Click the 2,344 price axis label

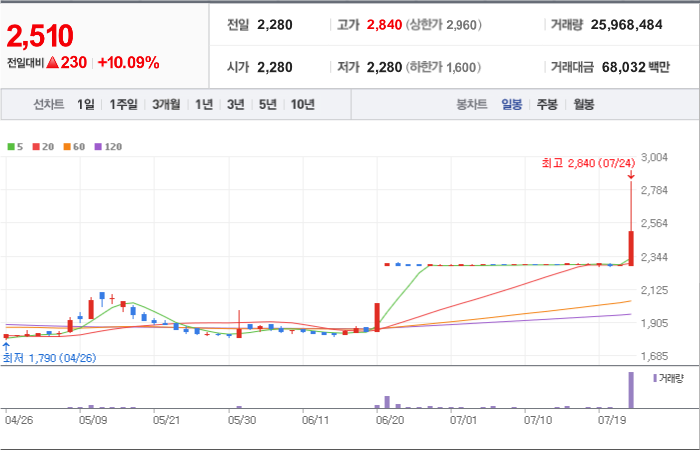654,257
